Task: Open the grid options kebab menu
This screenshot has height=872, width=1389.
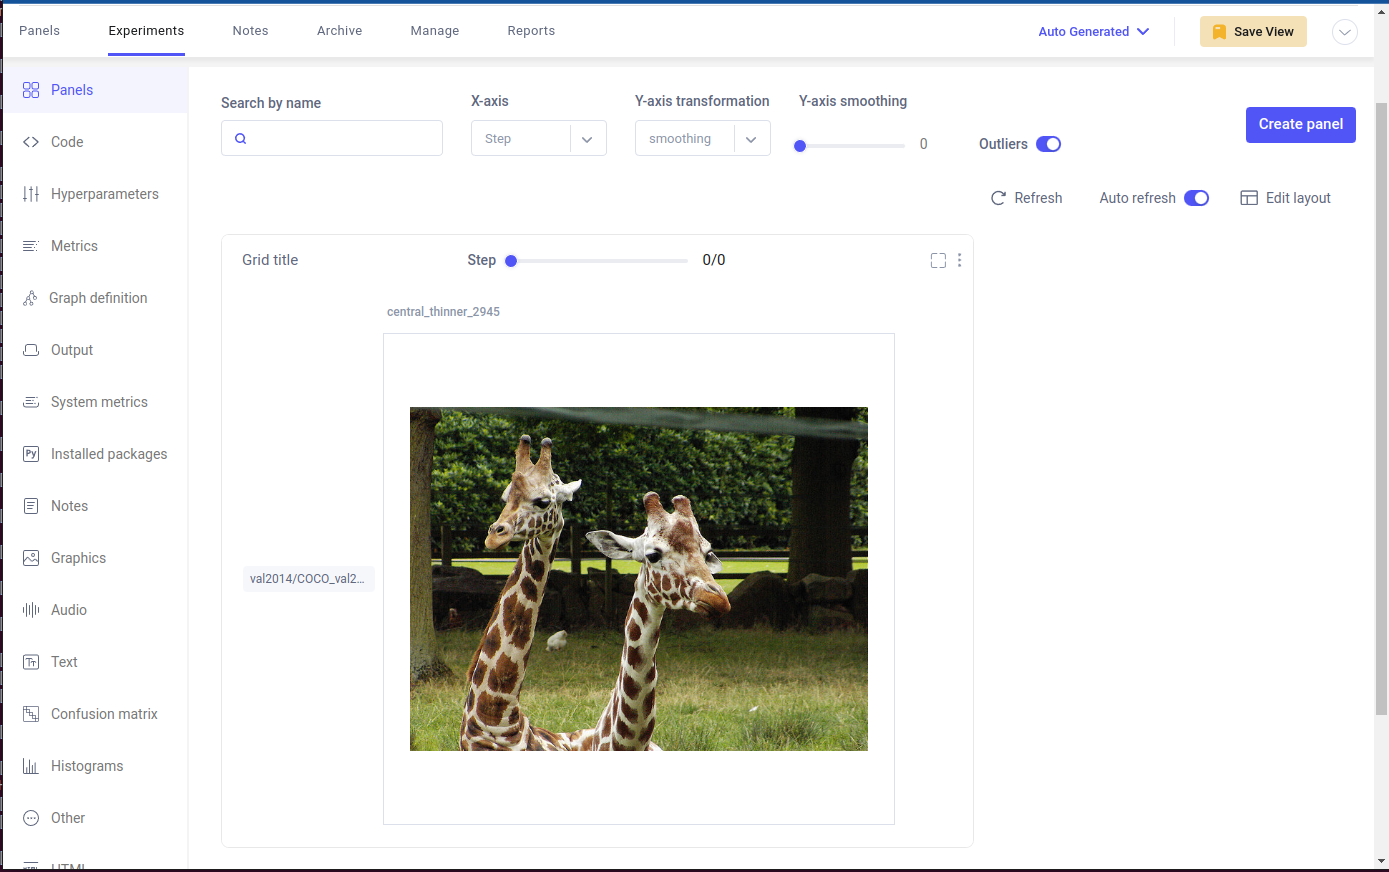Action: click(x=959, y=260)
